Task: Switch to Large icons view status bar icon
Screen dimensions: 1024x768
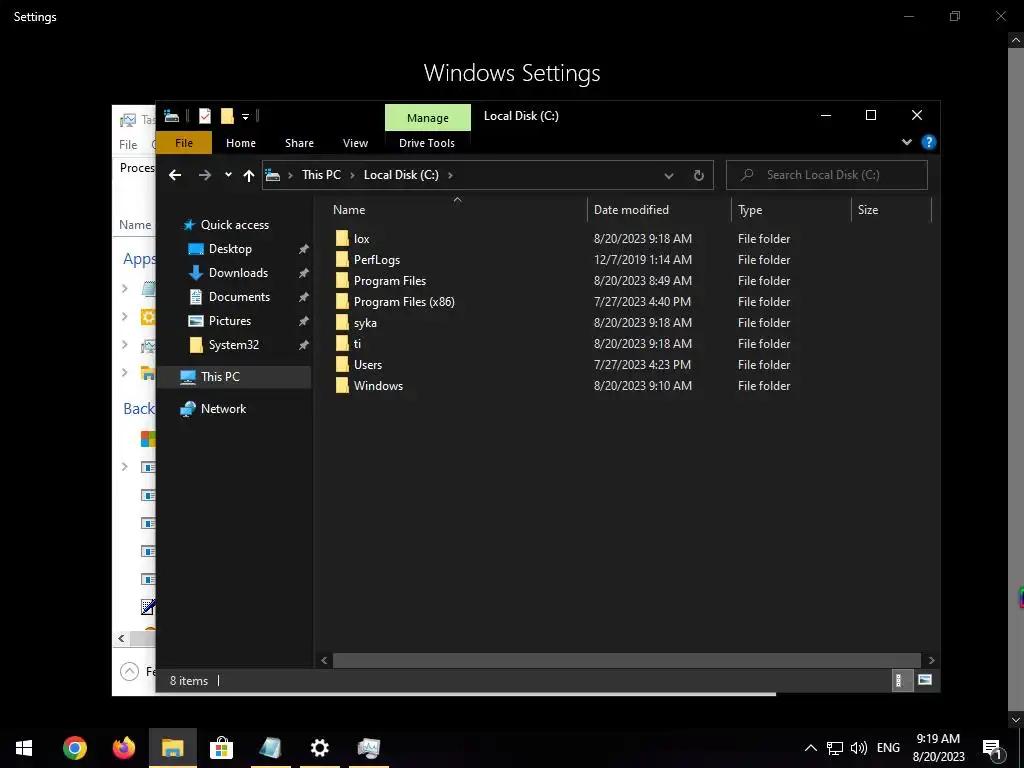Action: pos(924,680)
